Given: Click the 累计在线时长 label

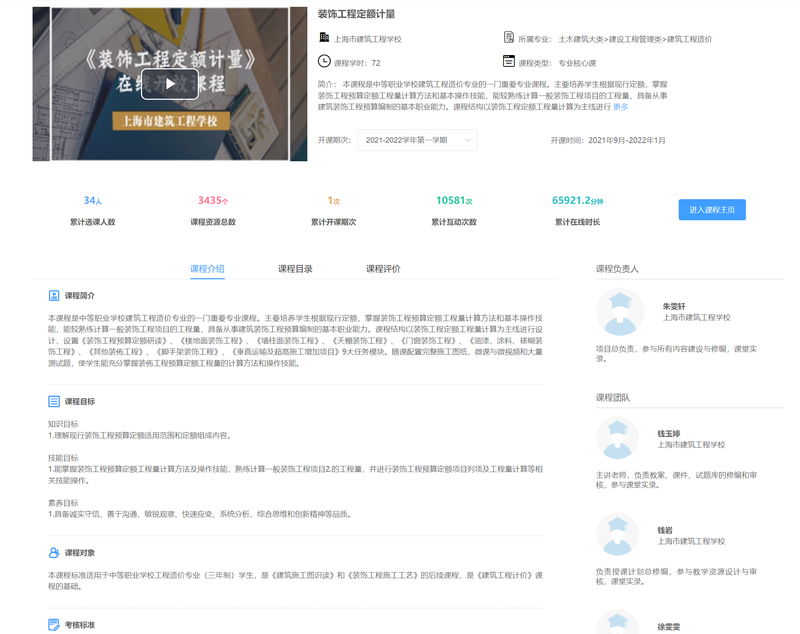Looking at the screenshot, I should [x=578, y=222].
